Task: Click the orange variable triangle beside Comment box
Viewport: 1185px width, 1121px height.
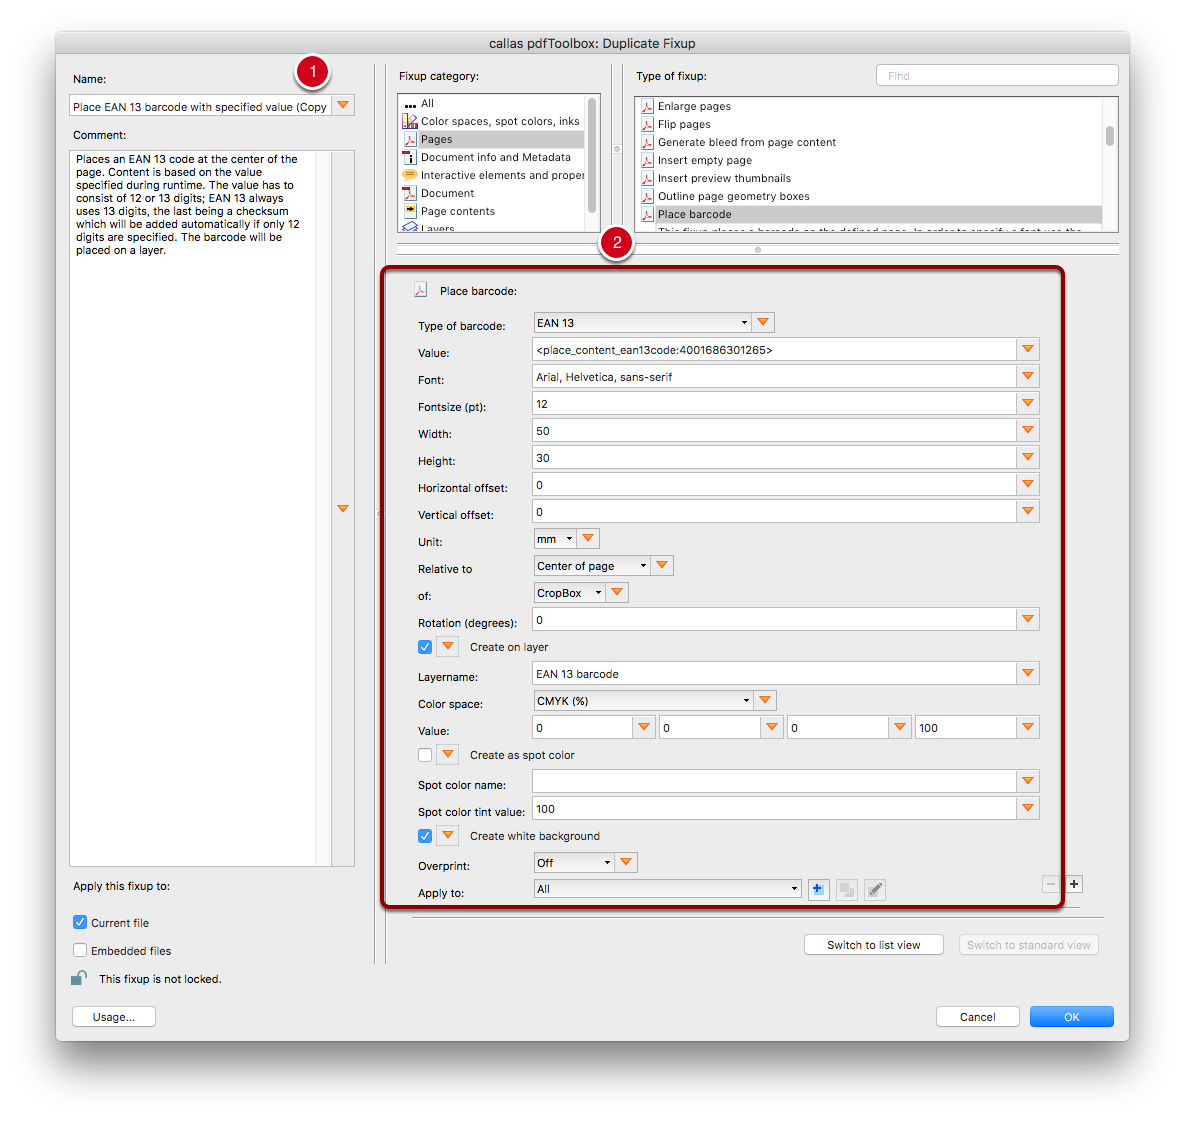Action: point(343,509)
